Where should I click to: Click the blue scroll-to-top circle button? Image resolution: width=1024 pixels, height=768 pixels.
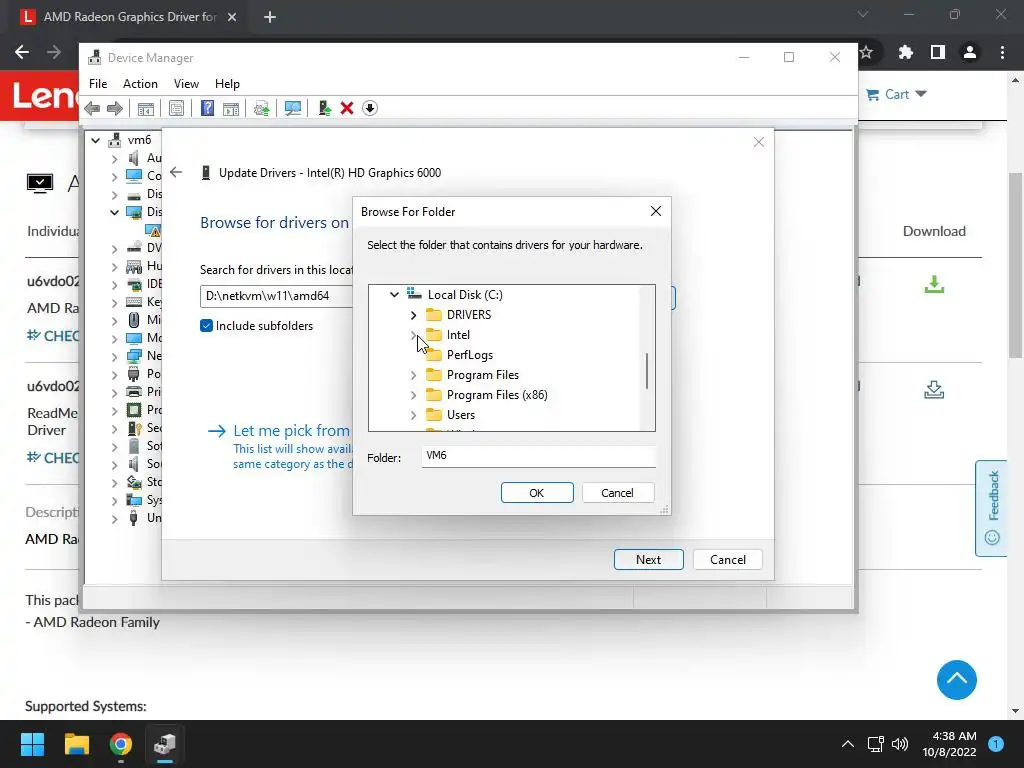coord(956,680)
